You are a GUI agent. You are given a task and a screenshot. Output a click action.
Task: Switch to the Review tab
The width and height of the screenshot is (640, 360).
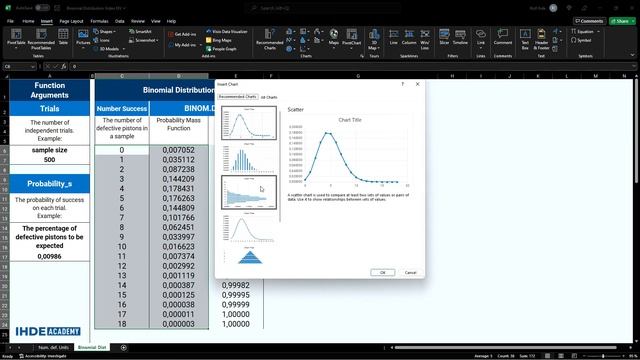coord(138,21)
